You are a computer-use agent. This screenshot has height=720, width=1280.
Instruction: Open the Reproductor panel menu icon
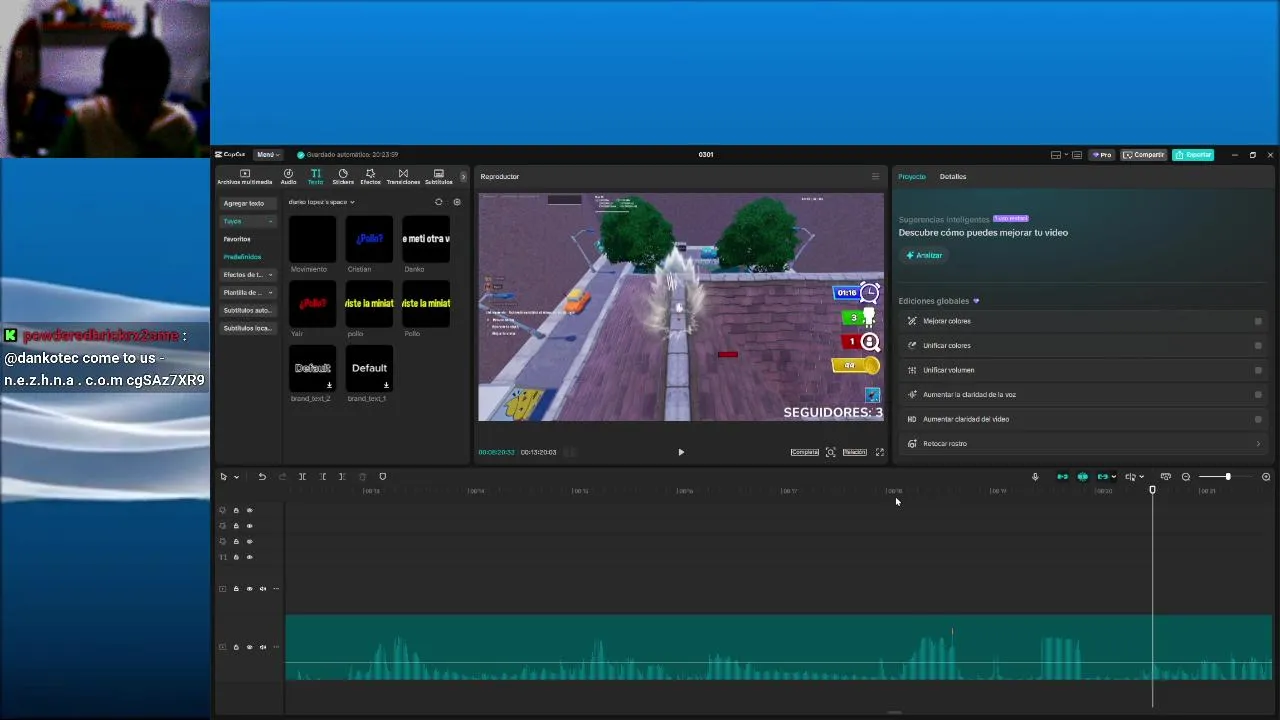875,177
